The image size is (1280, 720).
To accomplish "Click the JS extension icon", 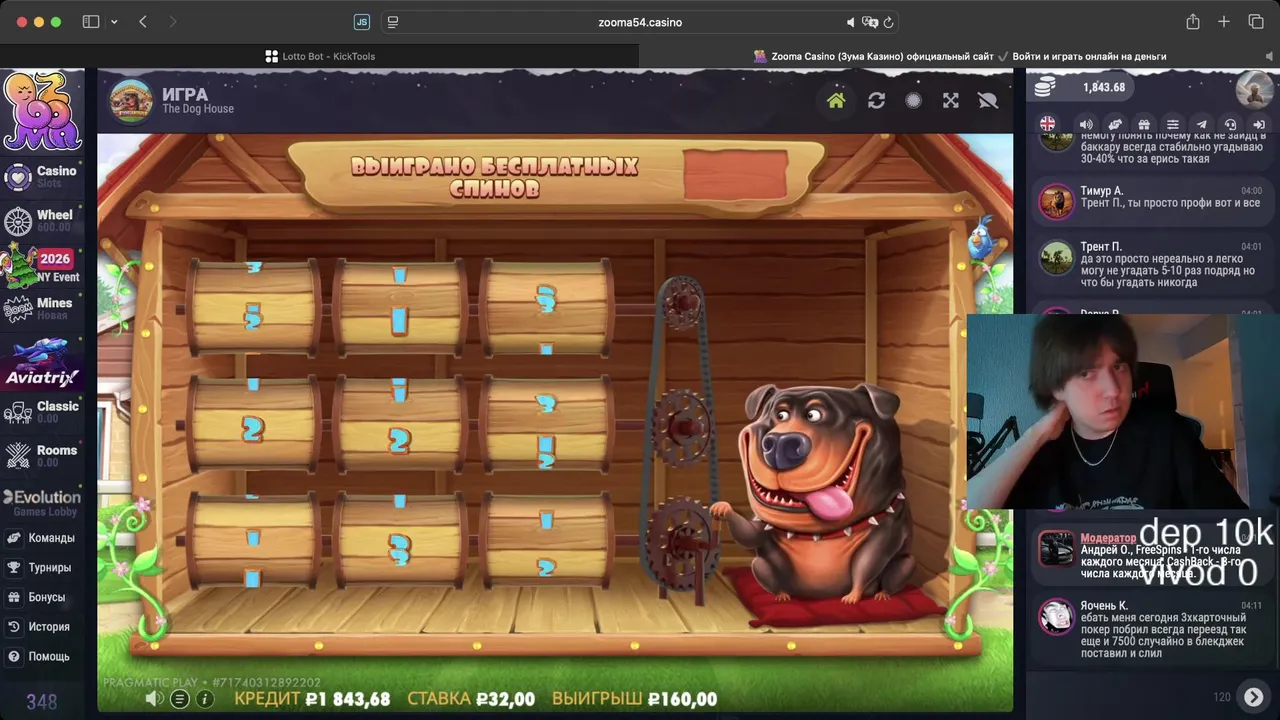I will coord(362,22).
